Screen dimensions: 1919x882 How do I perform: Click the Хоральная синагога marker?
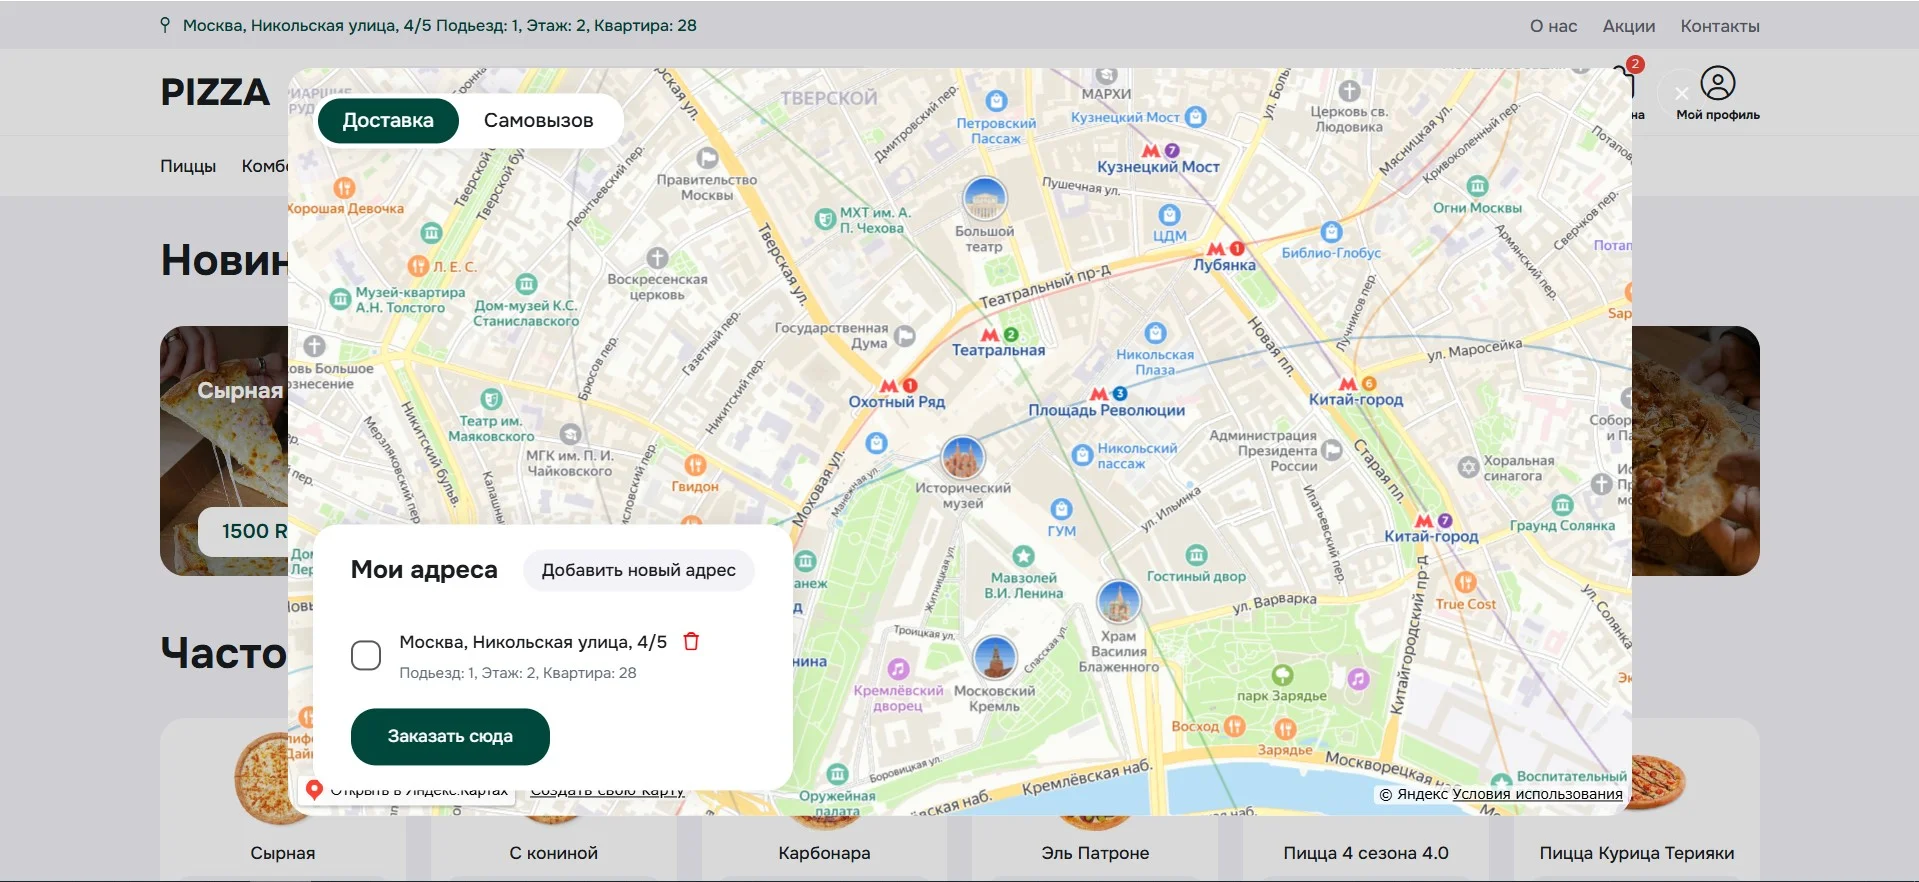click(1468, 467)
